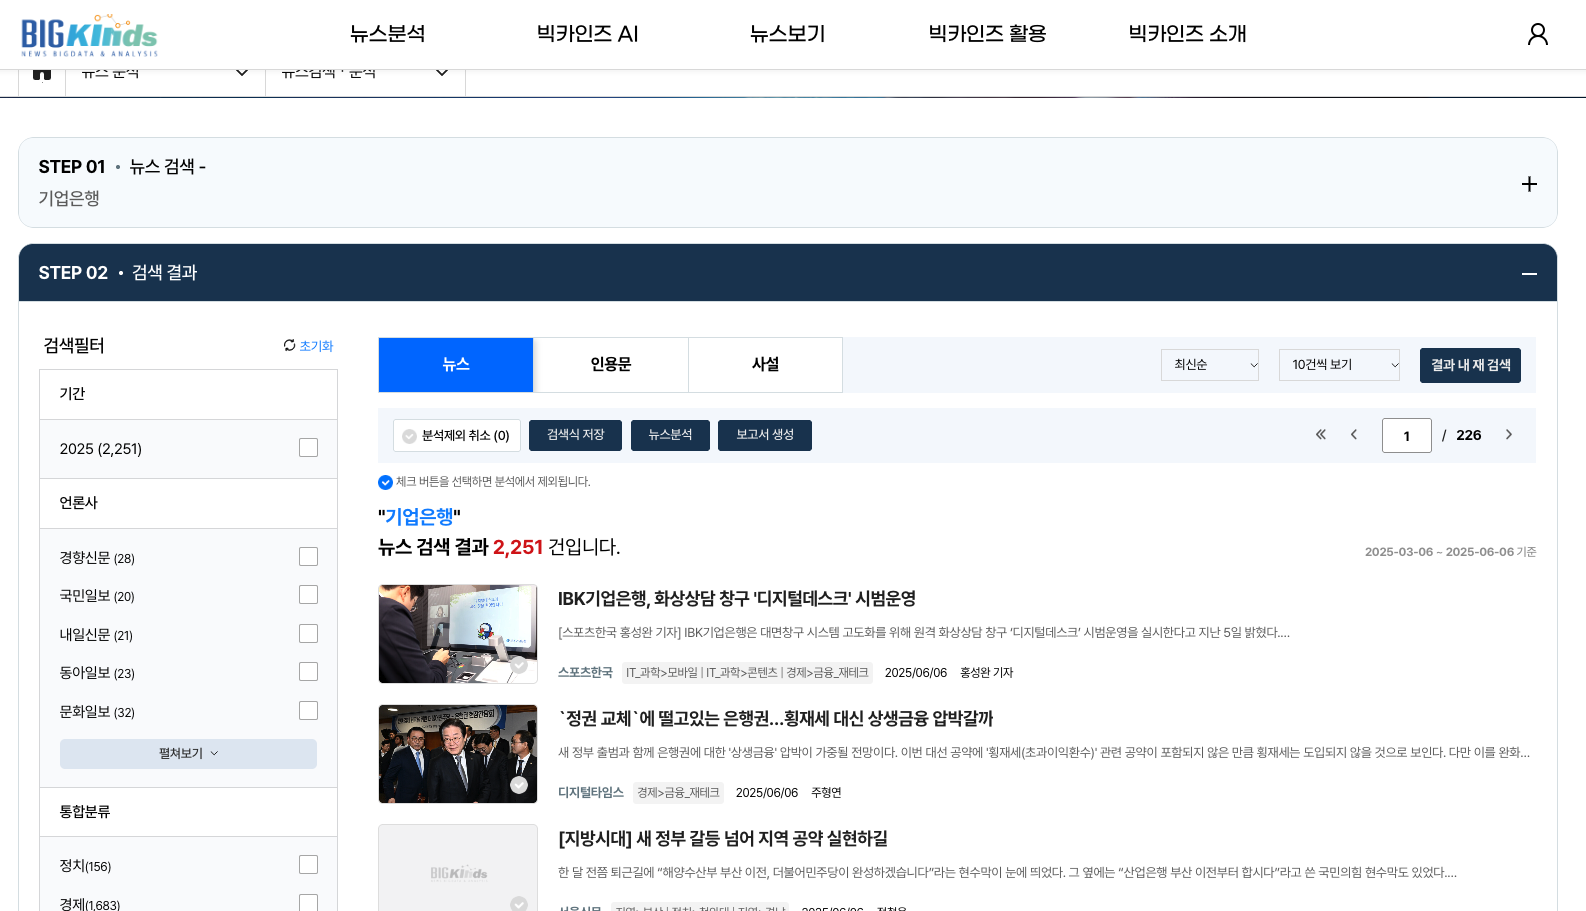Check the 동아일보 filter

pyautogui.click(x=308, y=672)
